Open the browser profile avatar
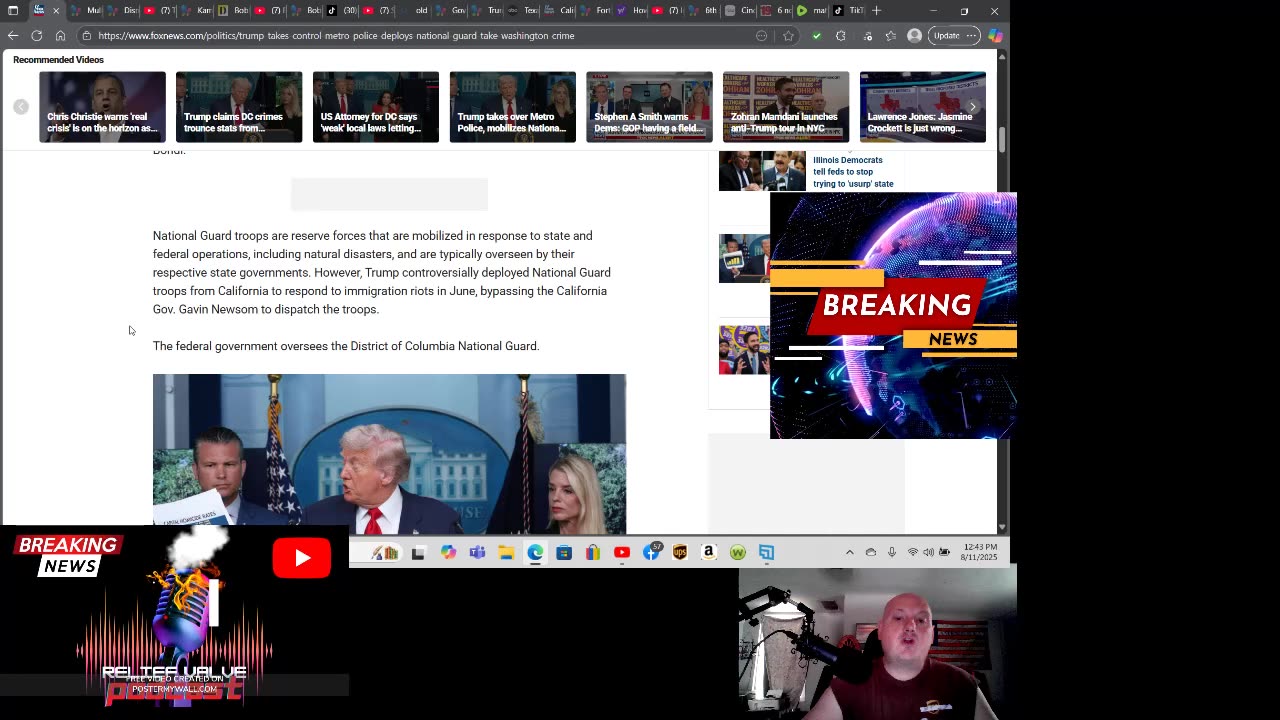Image resolution: width=1280 pixels, height=720 pixels. (914, 36)
